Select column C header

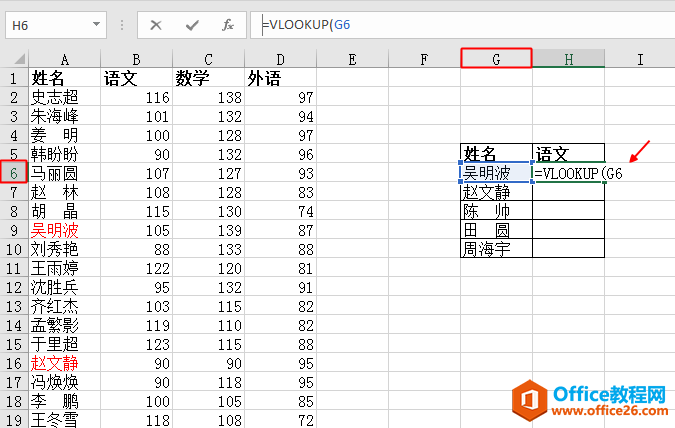pos(208,59)
